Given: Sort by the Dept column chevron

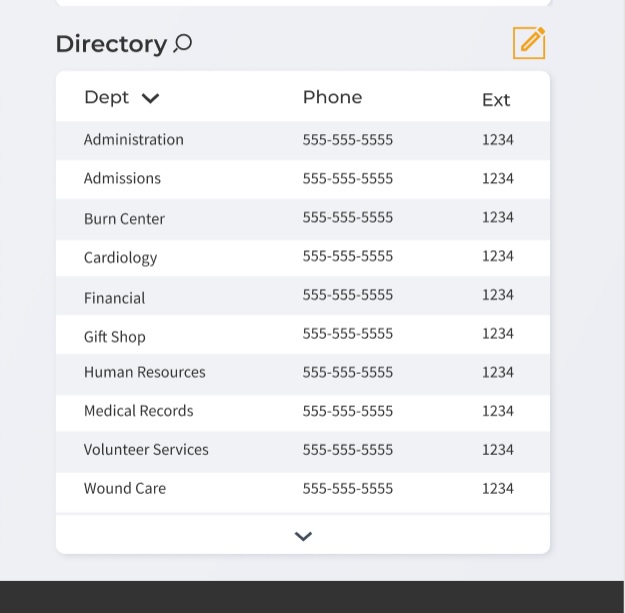Looking at the screenshot, I should tap(151, 98).
